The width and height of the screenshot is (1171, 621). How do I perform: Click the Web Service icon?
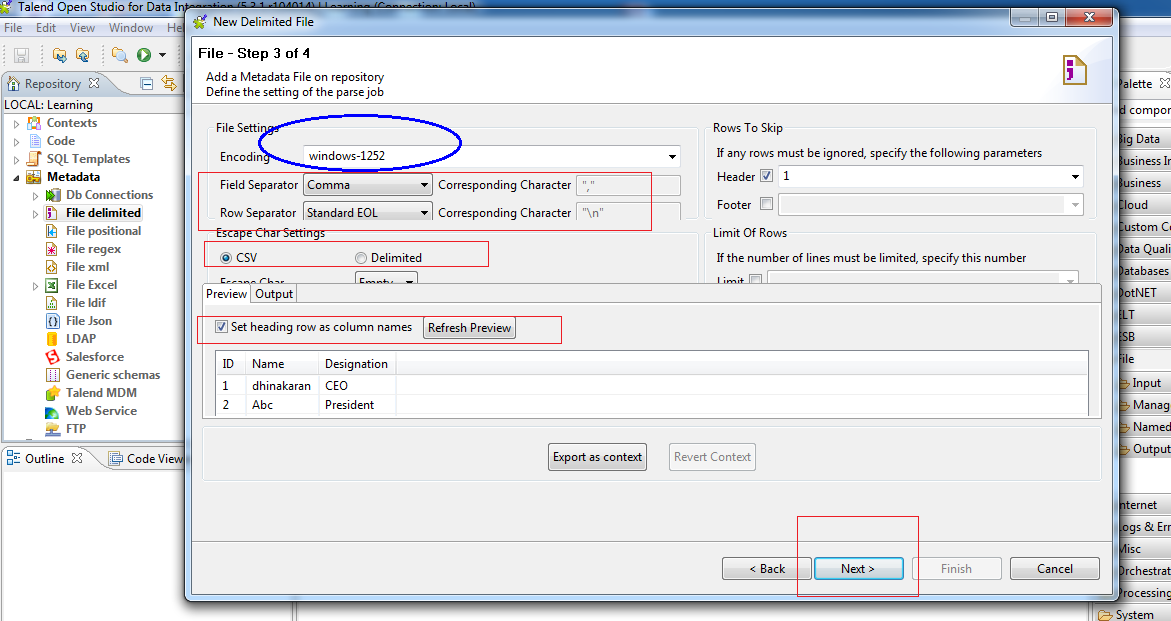pos(52,411)
